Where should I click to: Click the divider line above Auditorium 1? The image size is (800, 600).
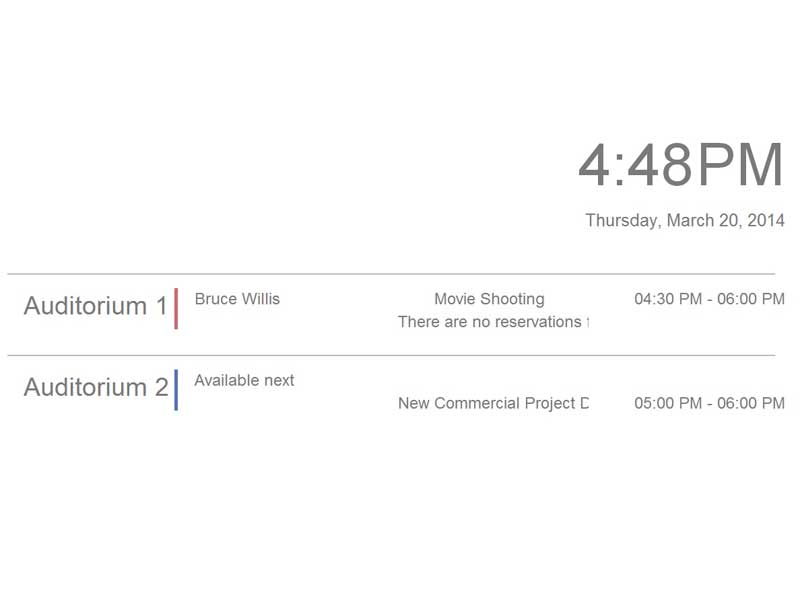(391, 274)
